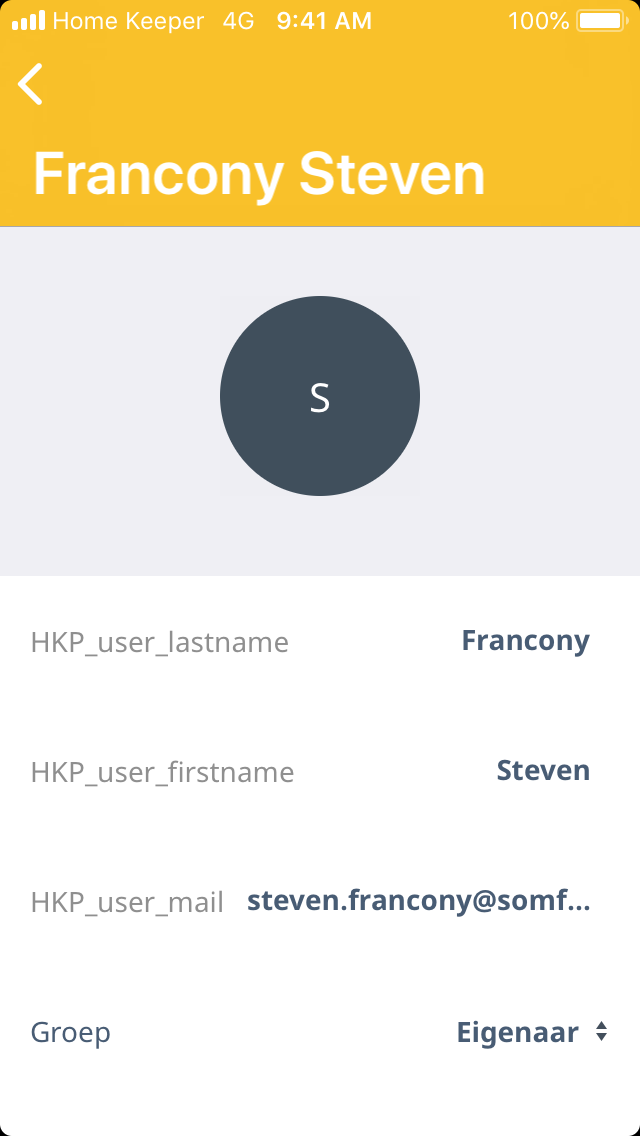Image resolution: width=640 pixels, height=1136 pixels.
Task: Tap the Francony Steven page title
Action: 259,174
